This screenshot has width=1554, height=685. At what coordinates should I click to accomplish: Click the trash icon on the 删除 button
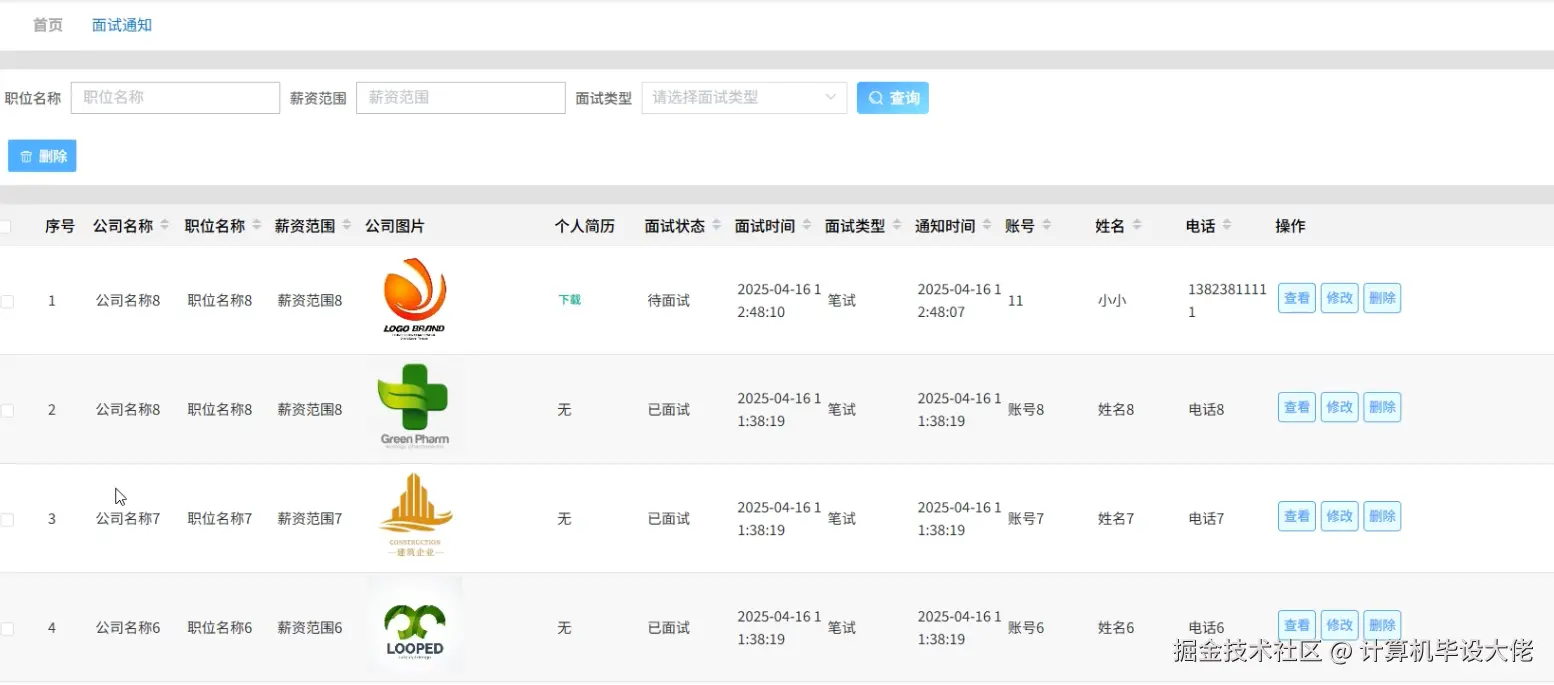coord(26,155)
